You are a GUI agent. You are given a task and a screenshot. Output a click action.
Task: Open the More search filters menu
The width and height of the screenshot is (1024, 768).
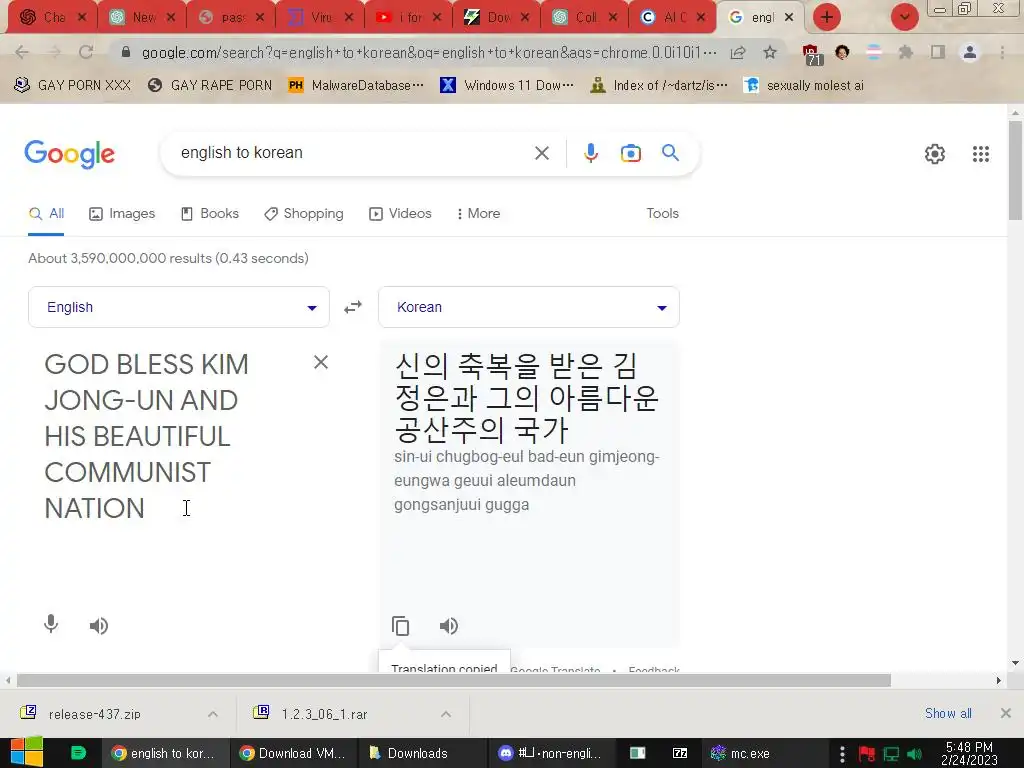click(479, 214)
